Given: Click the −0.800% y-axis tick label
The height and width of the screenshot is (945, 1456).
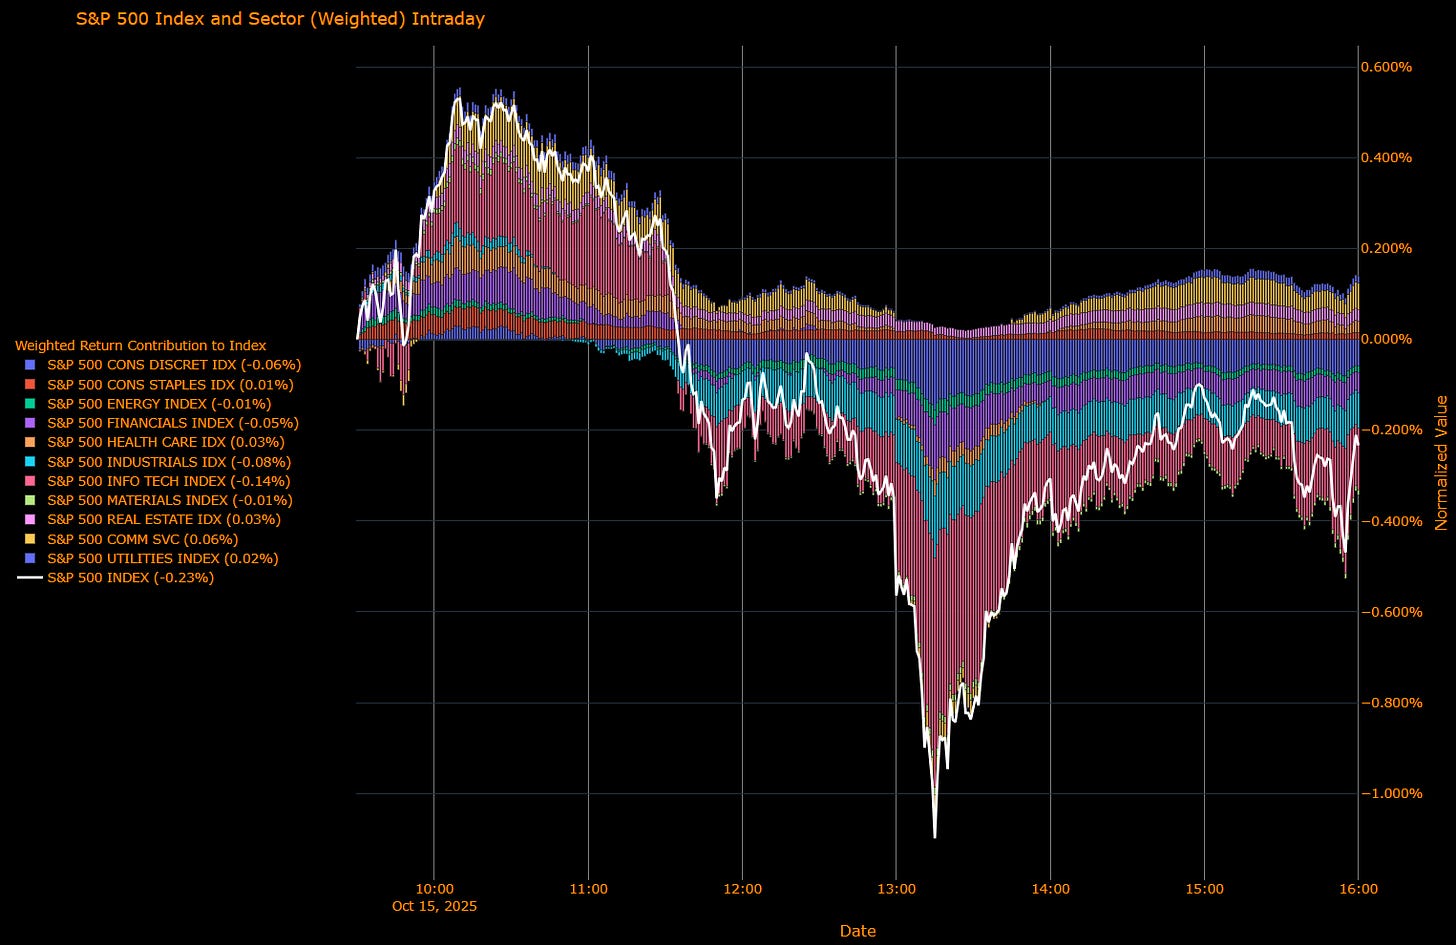Looking at the screenshot, I should 1386,703.
